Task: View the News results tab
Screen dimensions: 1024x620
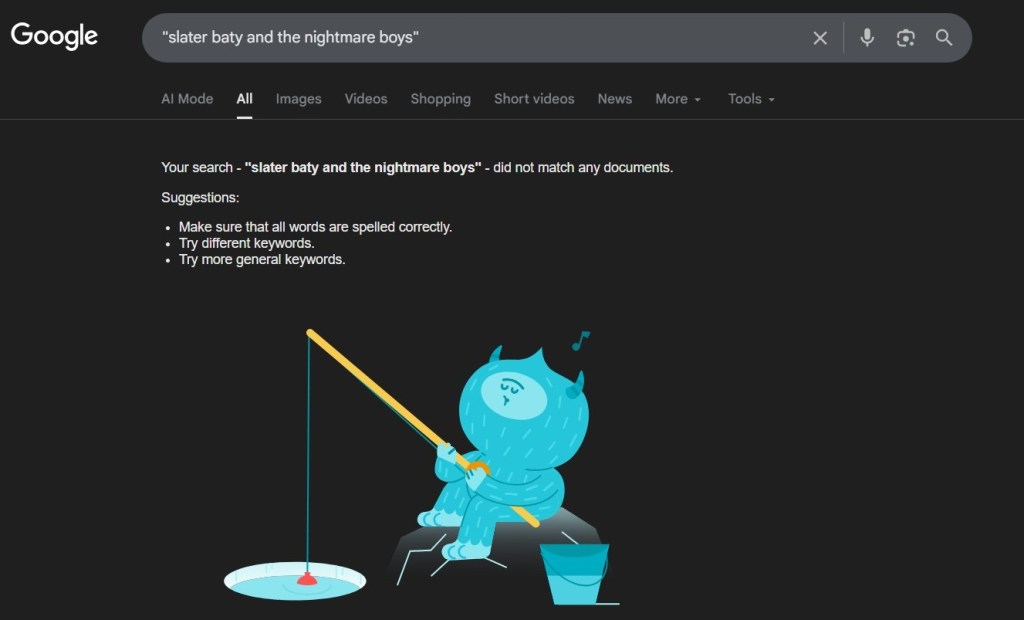Action: [614, 99]
